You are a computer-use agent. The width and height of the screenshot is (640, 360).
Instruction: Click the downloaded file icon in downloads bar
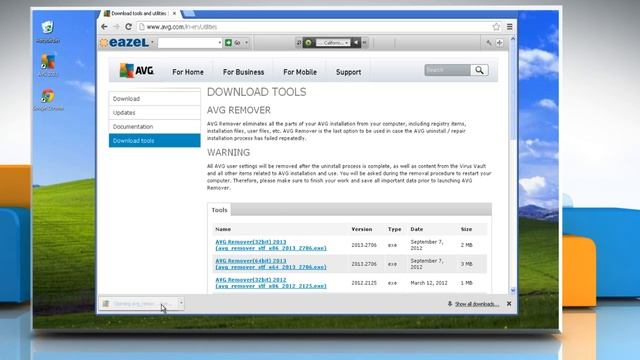pos(106,304)
